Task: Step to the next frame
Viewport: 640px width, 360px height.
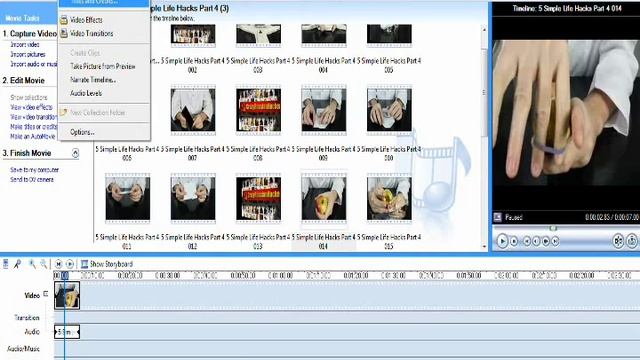Action: click(x=546, y=242)
